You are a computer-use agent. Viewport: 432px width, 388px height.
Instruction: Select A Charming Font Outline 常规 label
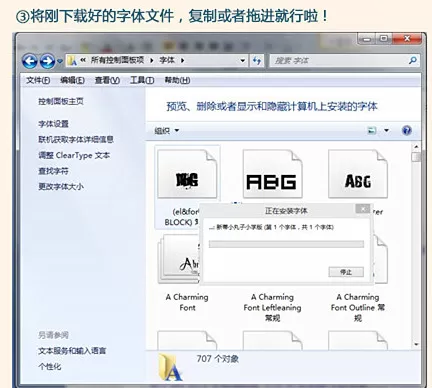point(358,307)
